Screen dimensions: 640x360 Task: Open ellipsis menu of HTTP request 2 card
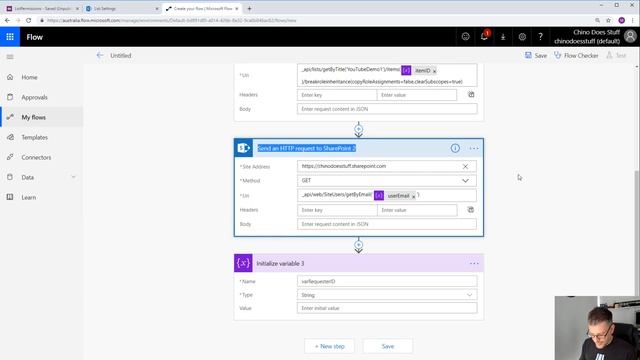[473, 148]
